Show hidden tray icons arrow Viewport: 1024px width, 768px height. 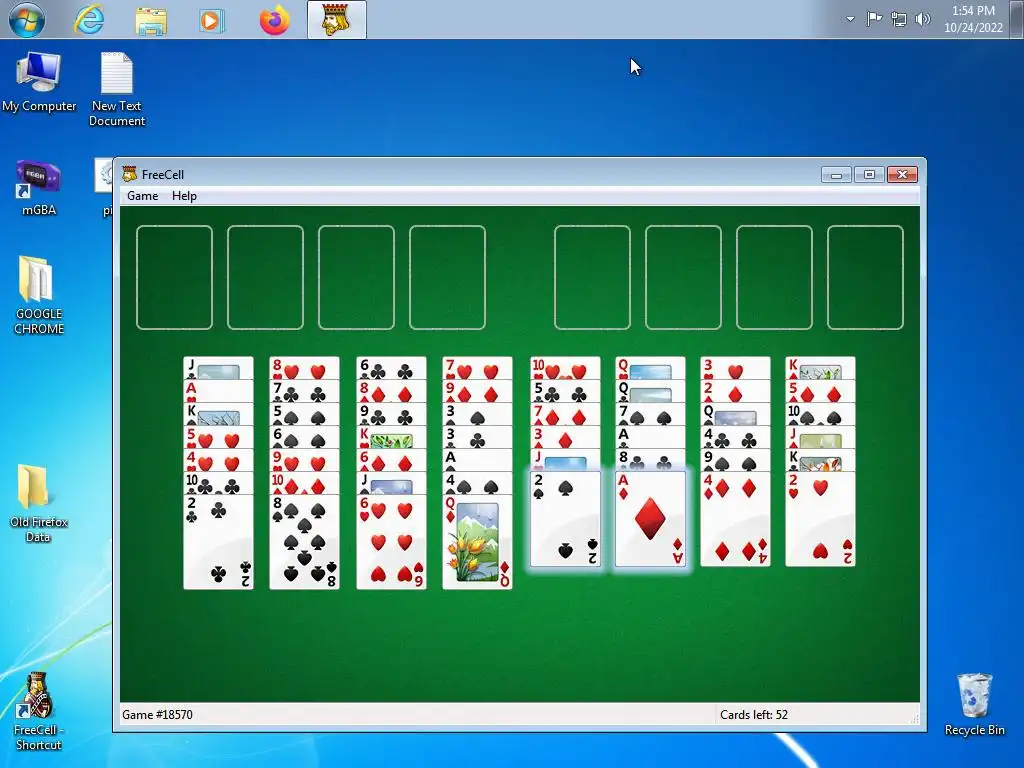850,19
